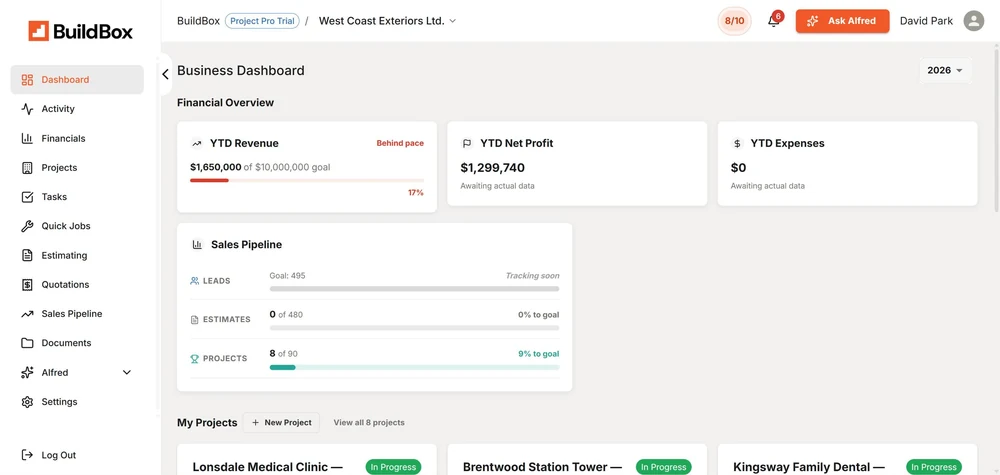1000x475 pixels.
Task: Click the $1,650,000 revenue amount
Action: coord(216,167)
